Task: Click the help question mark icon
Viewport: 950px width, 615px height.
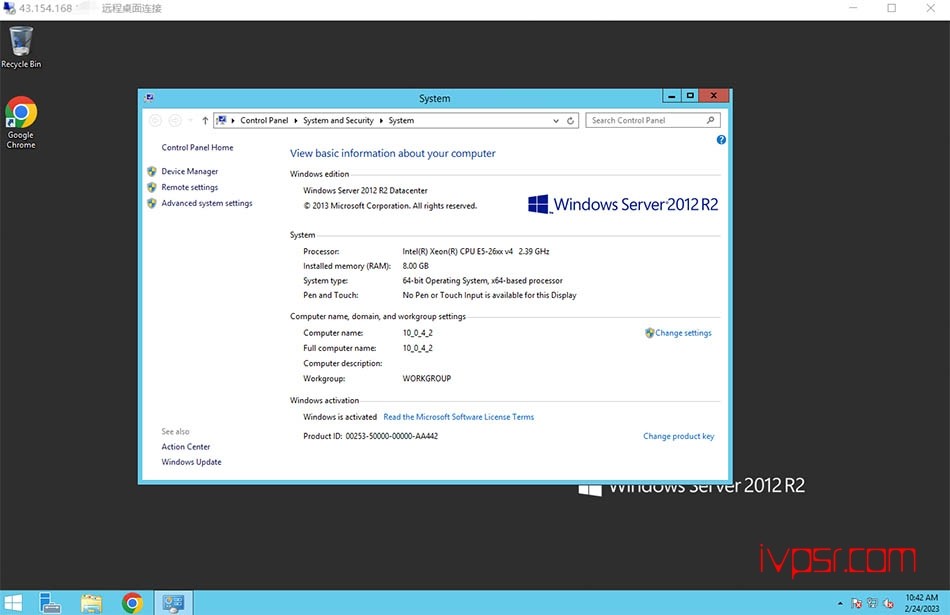Action: (721, 140)
